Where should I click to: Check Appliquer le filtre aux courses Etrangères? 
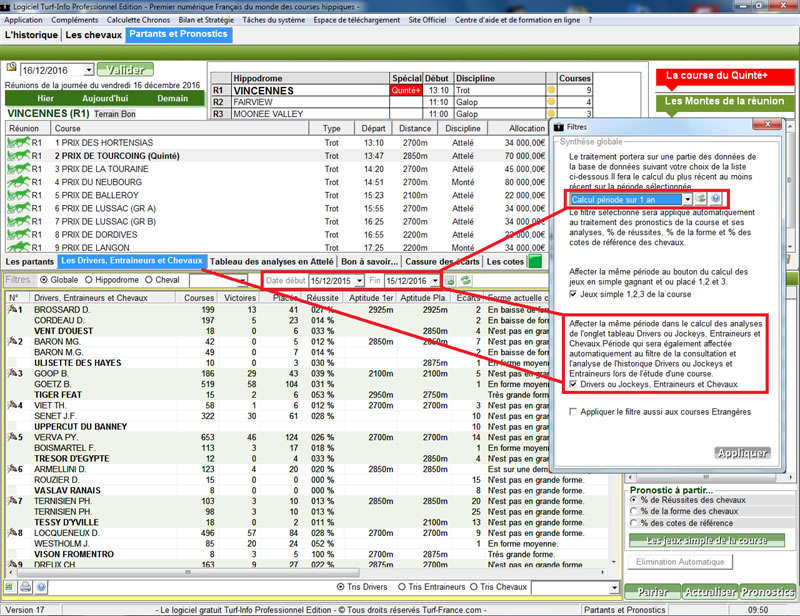pyautogui.click(x=573, y=411)
